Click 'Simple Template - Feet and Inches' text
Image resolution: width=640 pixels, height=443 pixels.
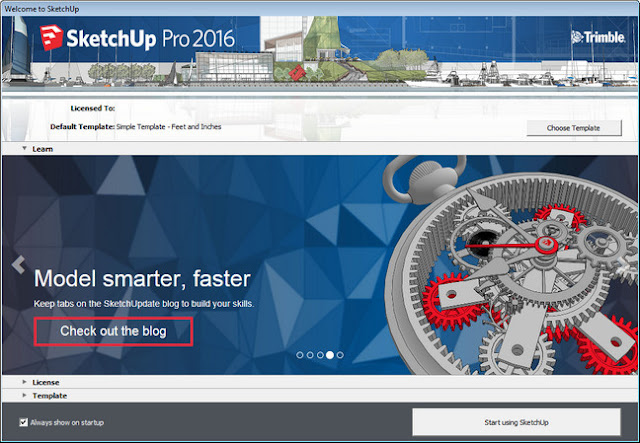(x=169, y=127)
